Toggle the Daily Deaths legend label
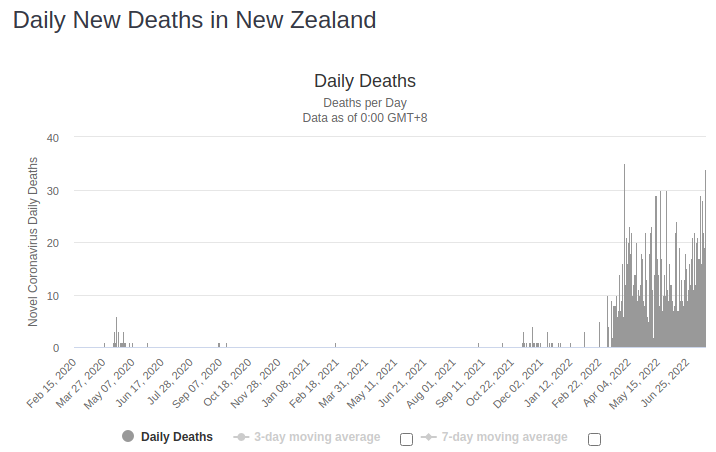The width and height of the screenshot is (716, 452). (x=177, y=437)
